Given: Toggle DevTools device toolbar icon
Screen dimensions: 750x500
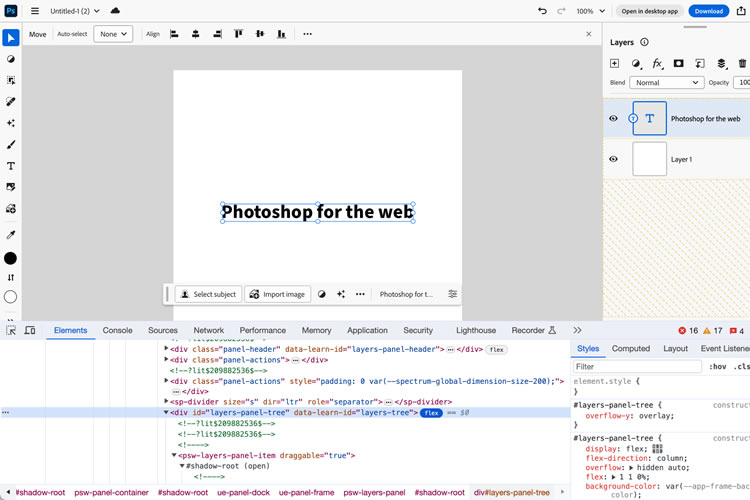Looking at the screenshot, I should click(x=31, y=330).
